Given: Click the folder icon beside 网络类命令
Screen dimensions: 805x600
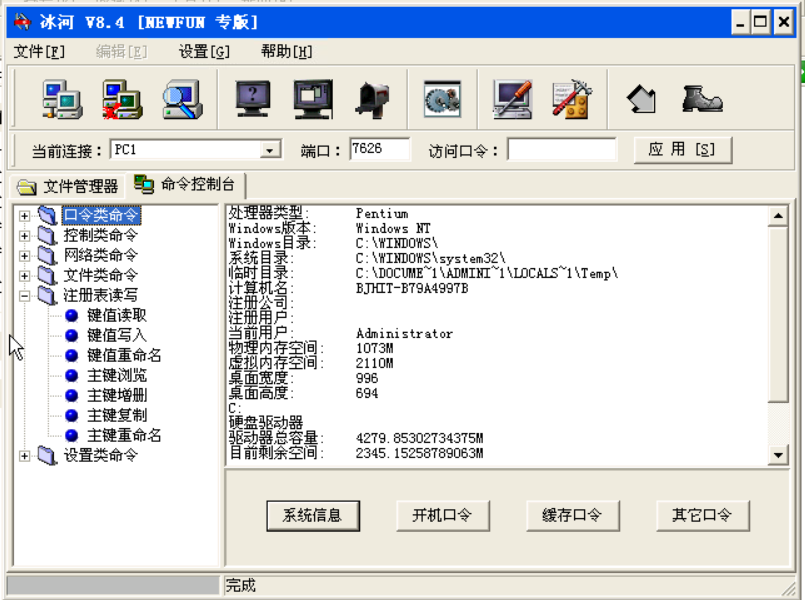Looking at the screenshot, I should 47,256.
